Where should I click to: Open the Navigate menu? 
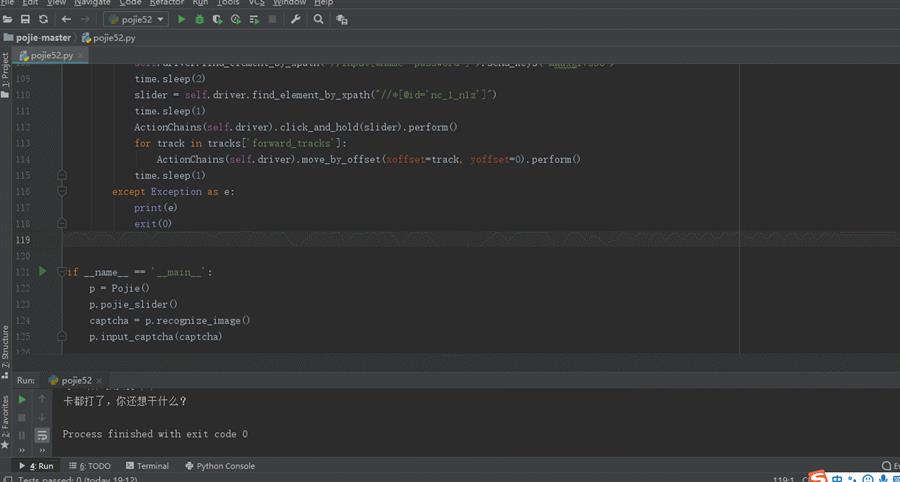tap(92, 2)
